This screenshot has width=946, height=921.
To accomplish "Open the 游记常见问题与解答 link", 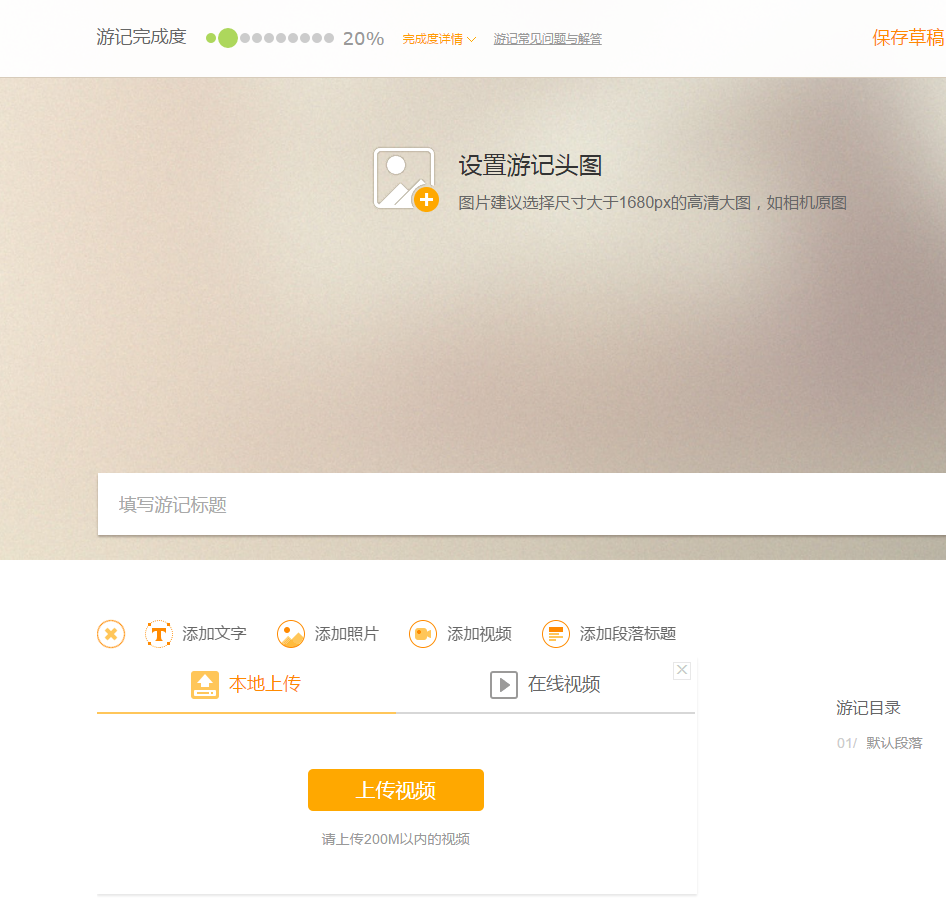I will coord(548,39).
